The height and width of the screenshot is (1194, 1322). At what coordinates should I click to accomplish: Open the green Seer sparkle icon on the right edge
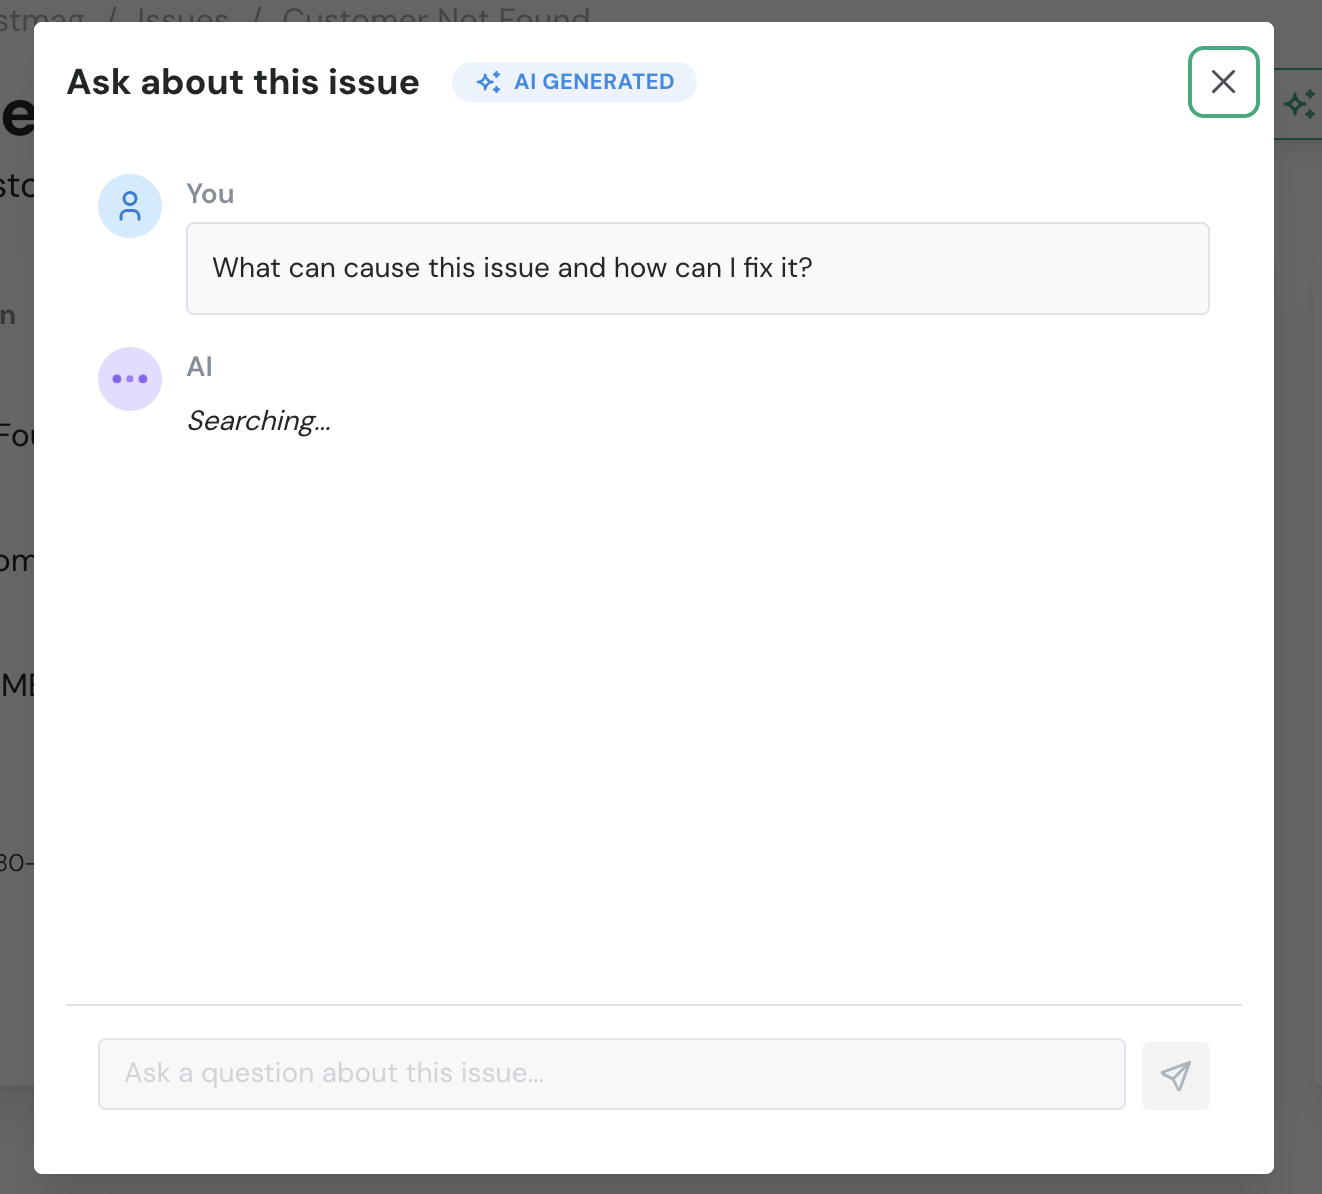click(1300, 102)
